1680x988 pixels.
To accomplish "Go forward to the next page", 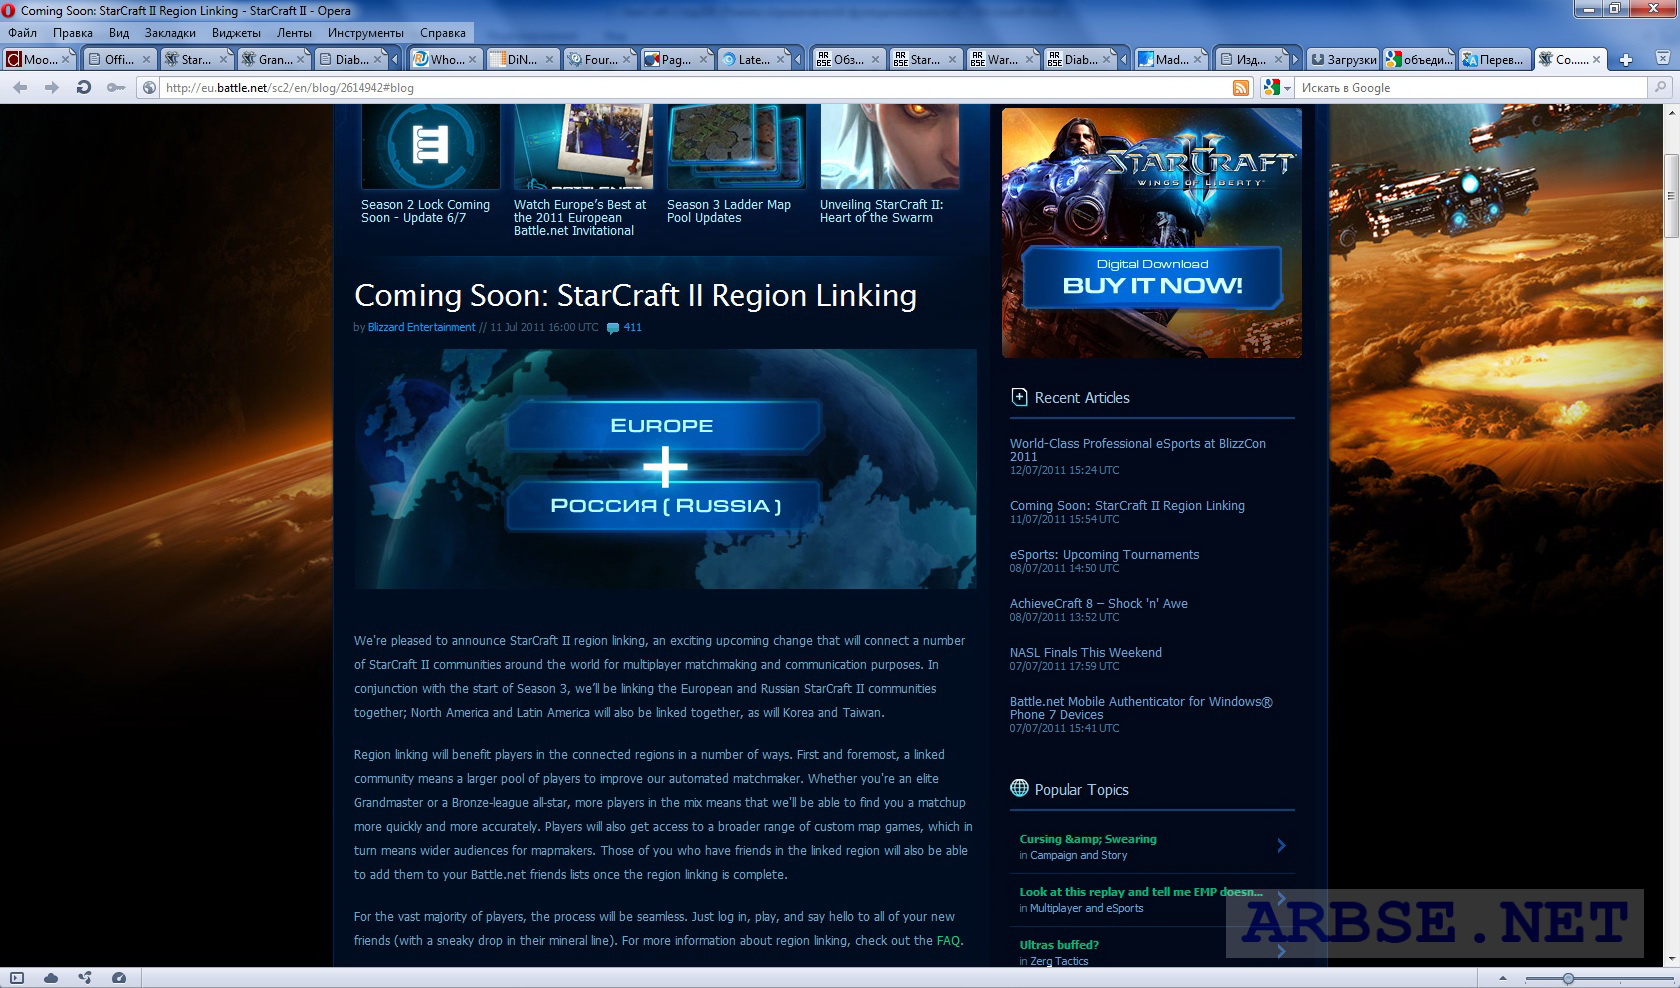I will (x=52, y=87).
